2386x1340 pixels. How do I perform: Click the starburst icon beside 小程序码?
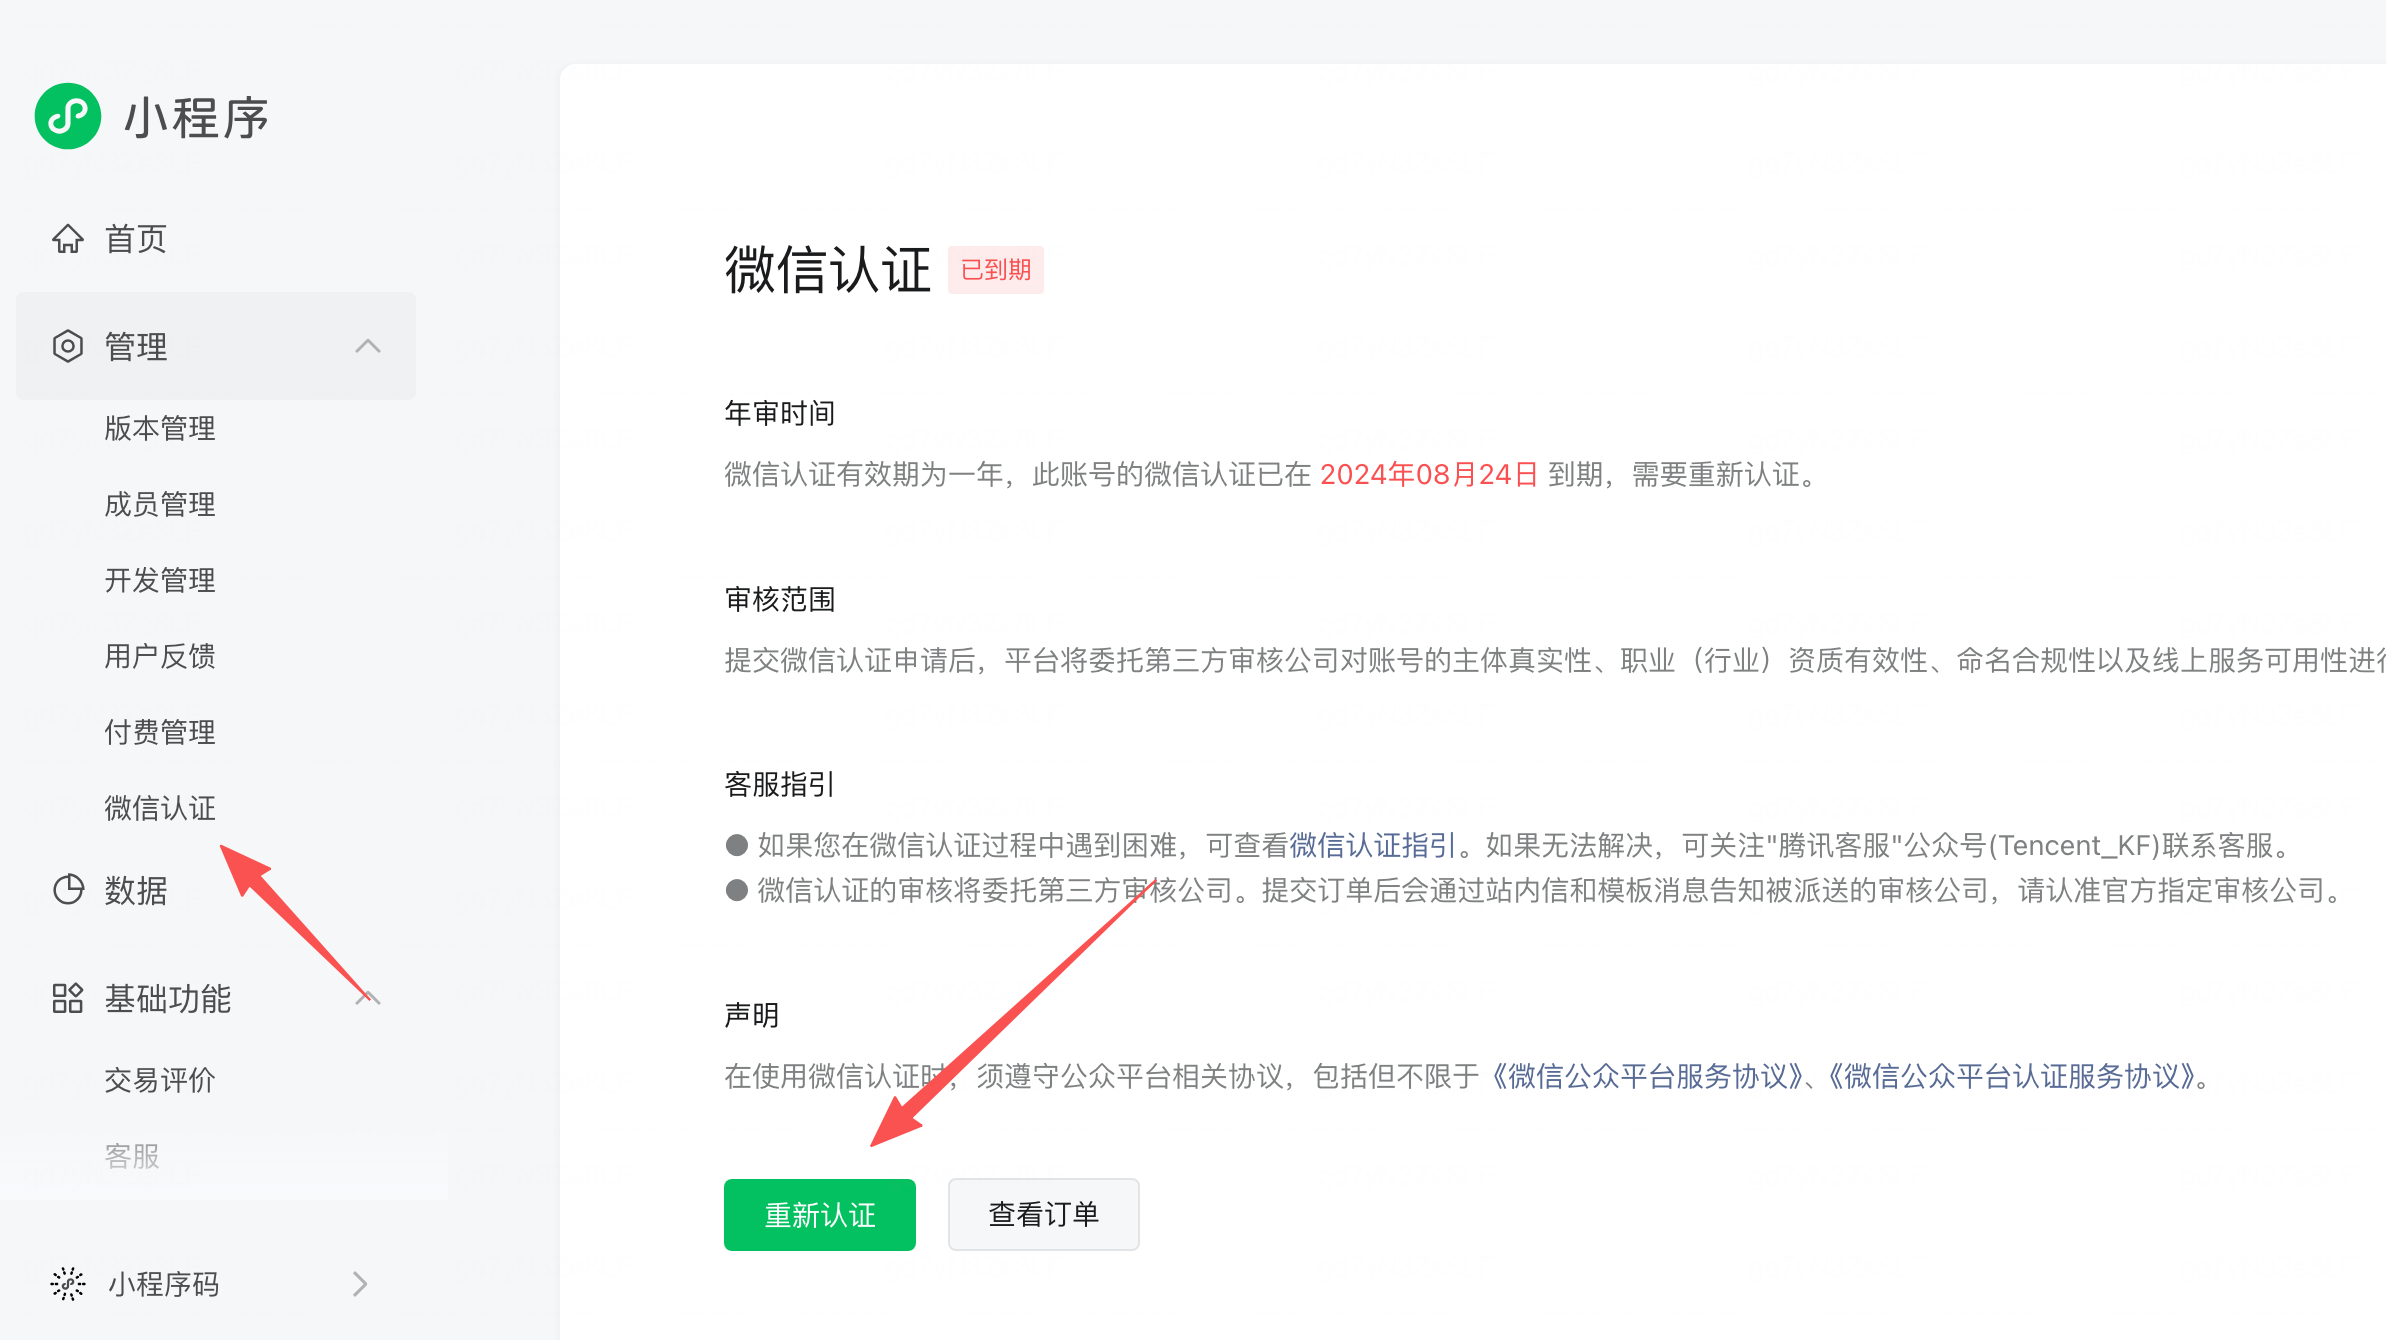click(x=68, y=1283)
